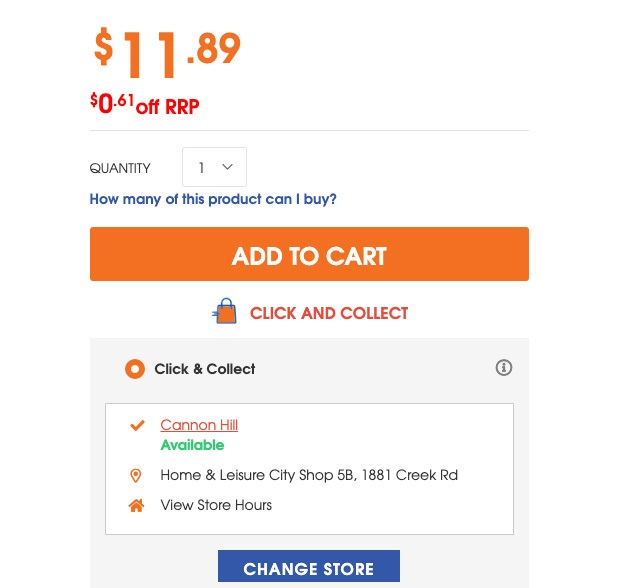Image resolution: width=618 pixels, height=588 pixels.
Task: Click the orange checkmark beside Cannon Hill
Action: coord(137,425)
